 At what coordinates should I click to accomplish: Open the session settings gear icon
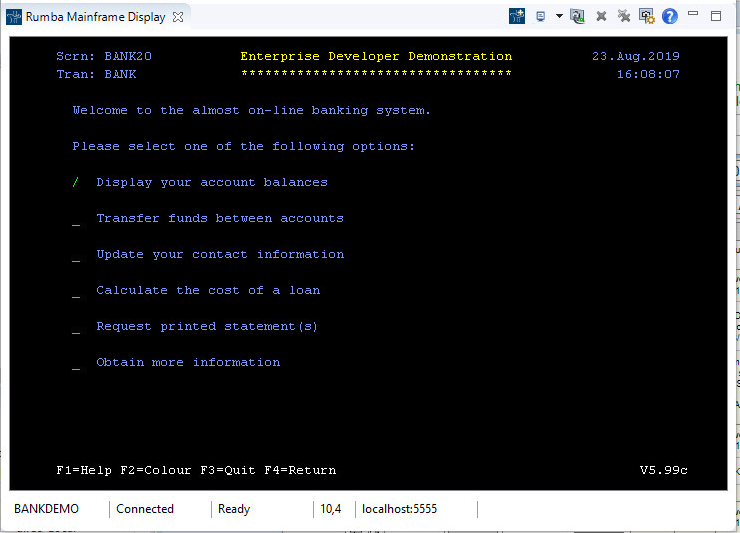[647, 17]
